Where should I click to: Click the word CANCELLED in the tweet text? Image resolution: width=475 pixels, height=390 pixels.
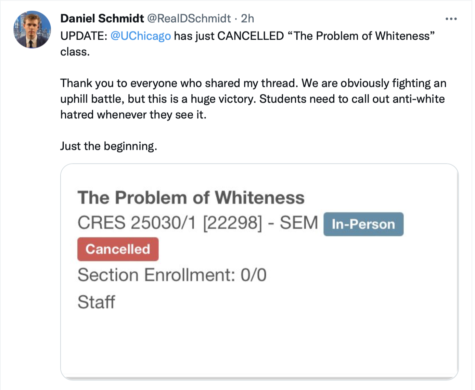click(250, 36)
